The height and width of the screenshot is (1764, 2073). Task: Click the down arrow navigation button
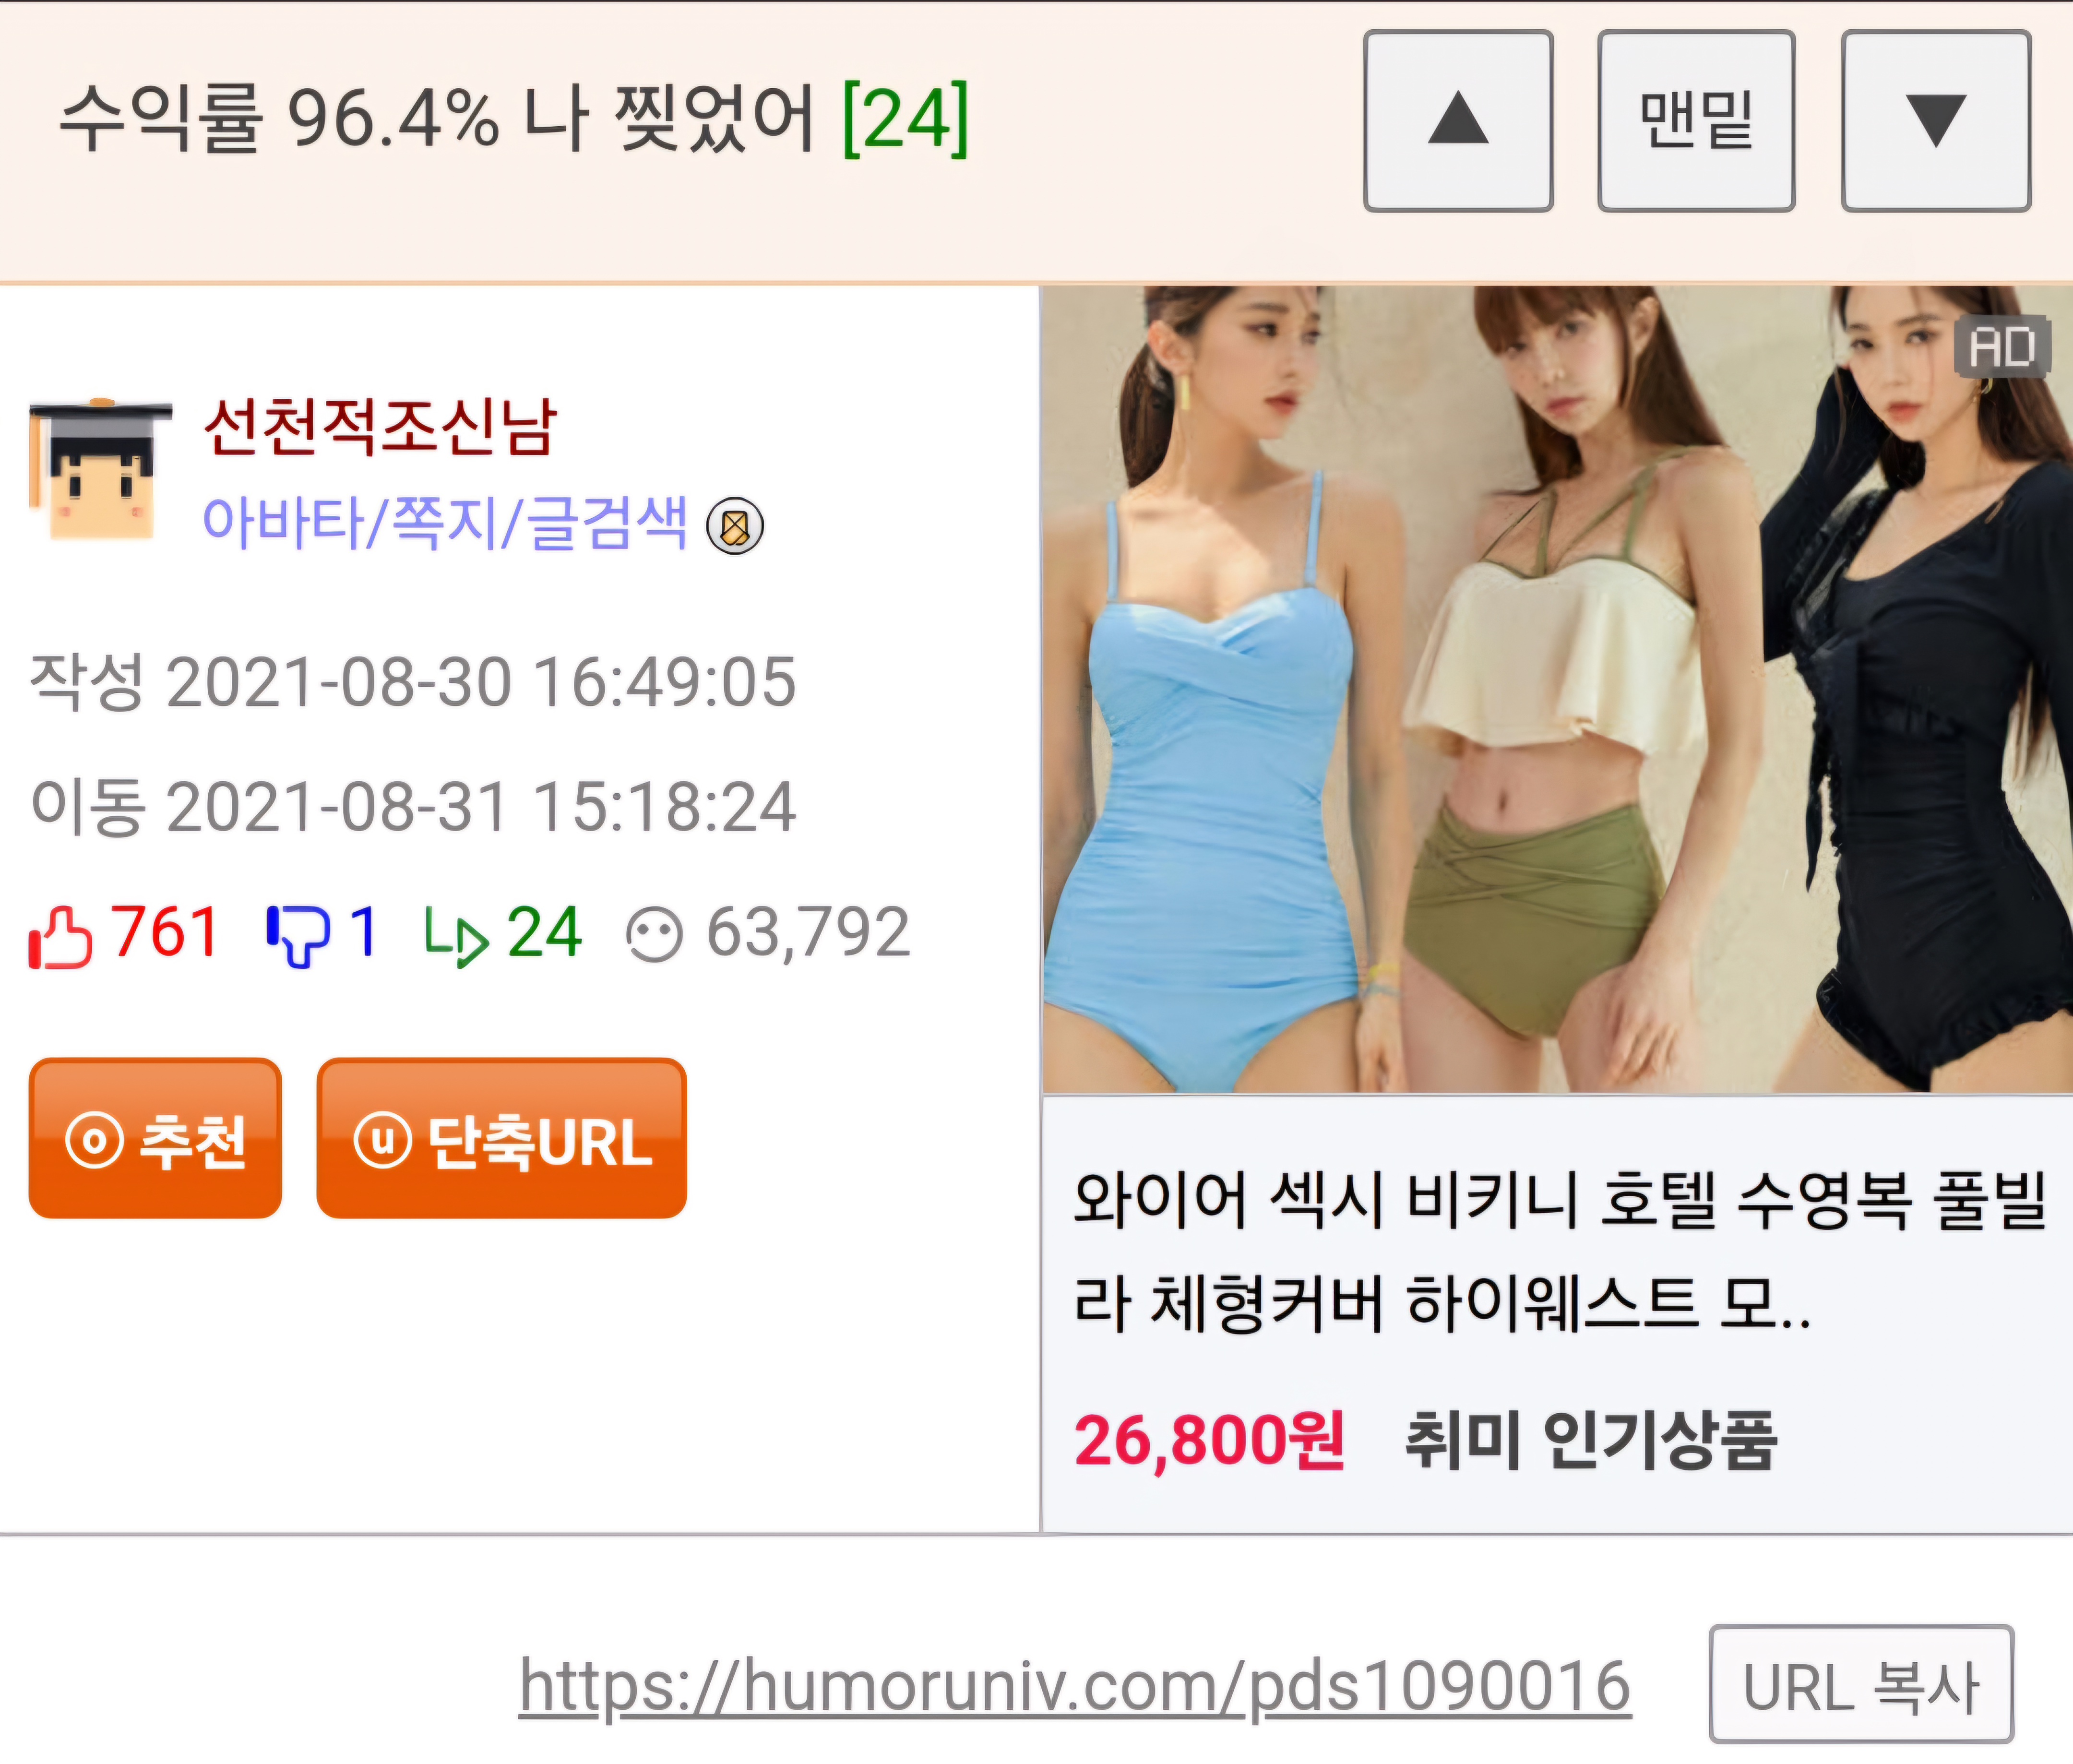click(x=1936, y=121)
